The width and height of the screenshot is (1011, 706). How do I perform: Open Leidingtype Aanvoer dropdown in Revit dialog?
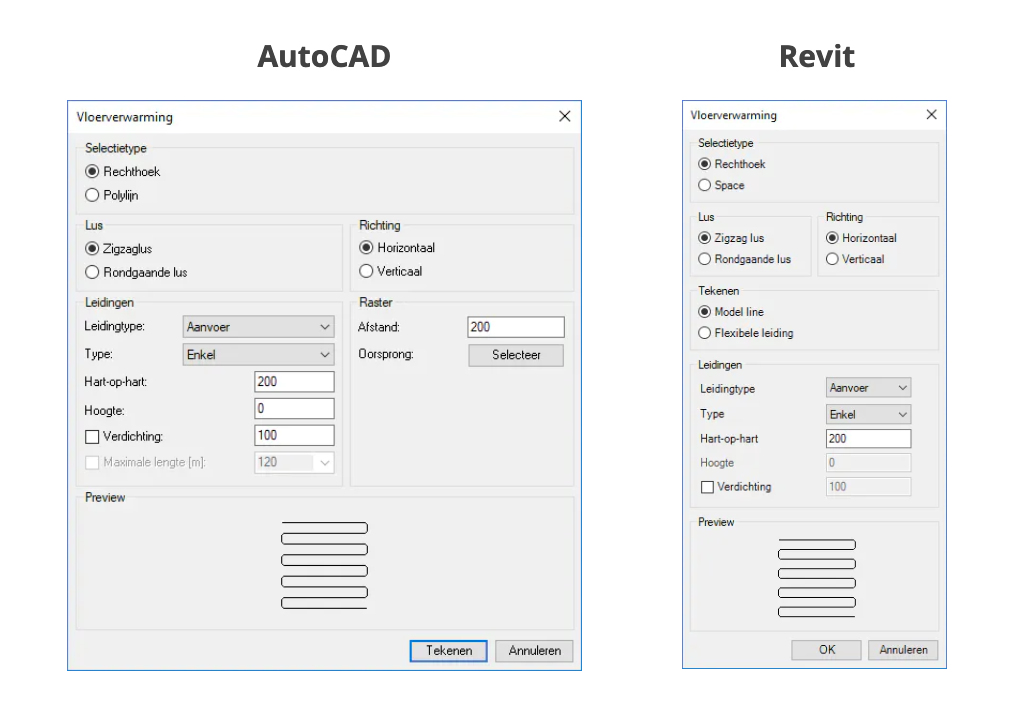point(869,387)
